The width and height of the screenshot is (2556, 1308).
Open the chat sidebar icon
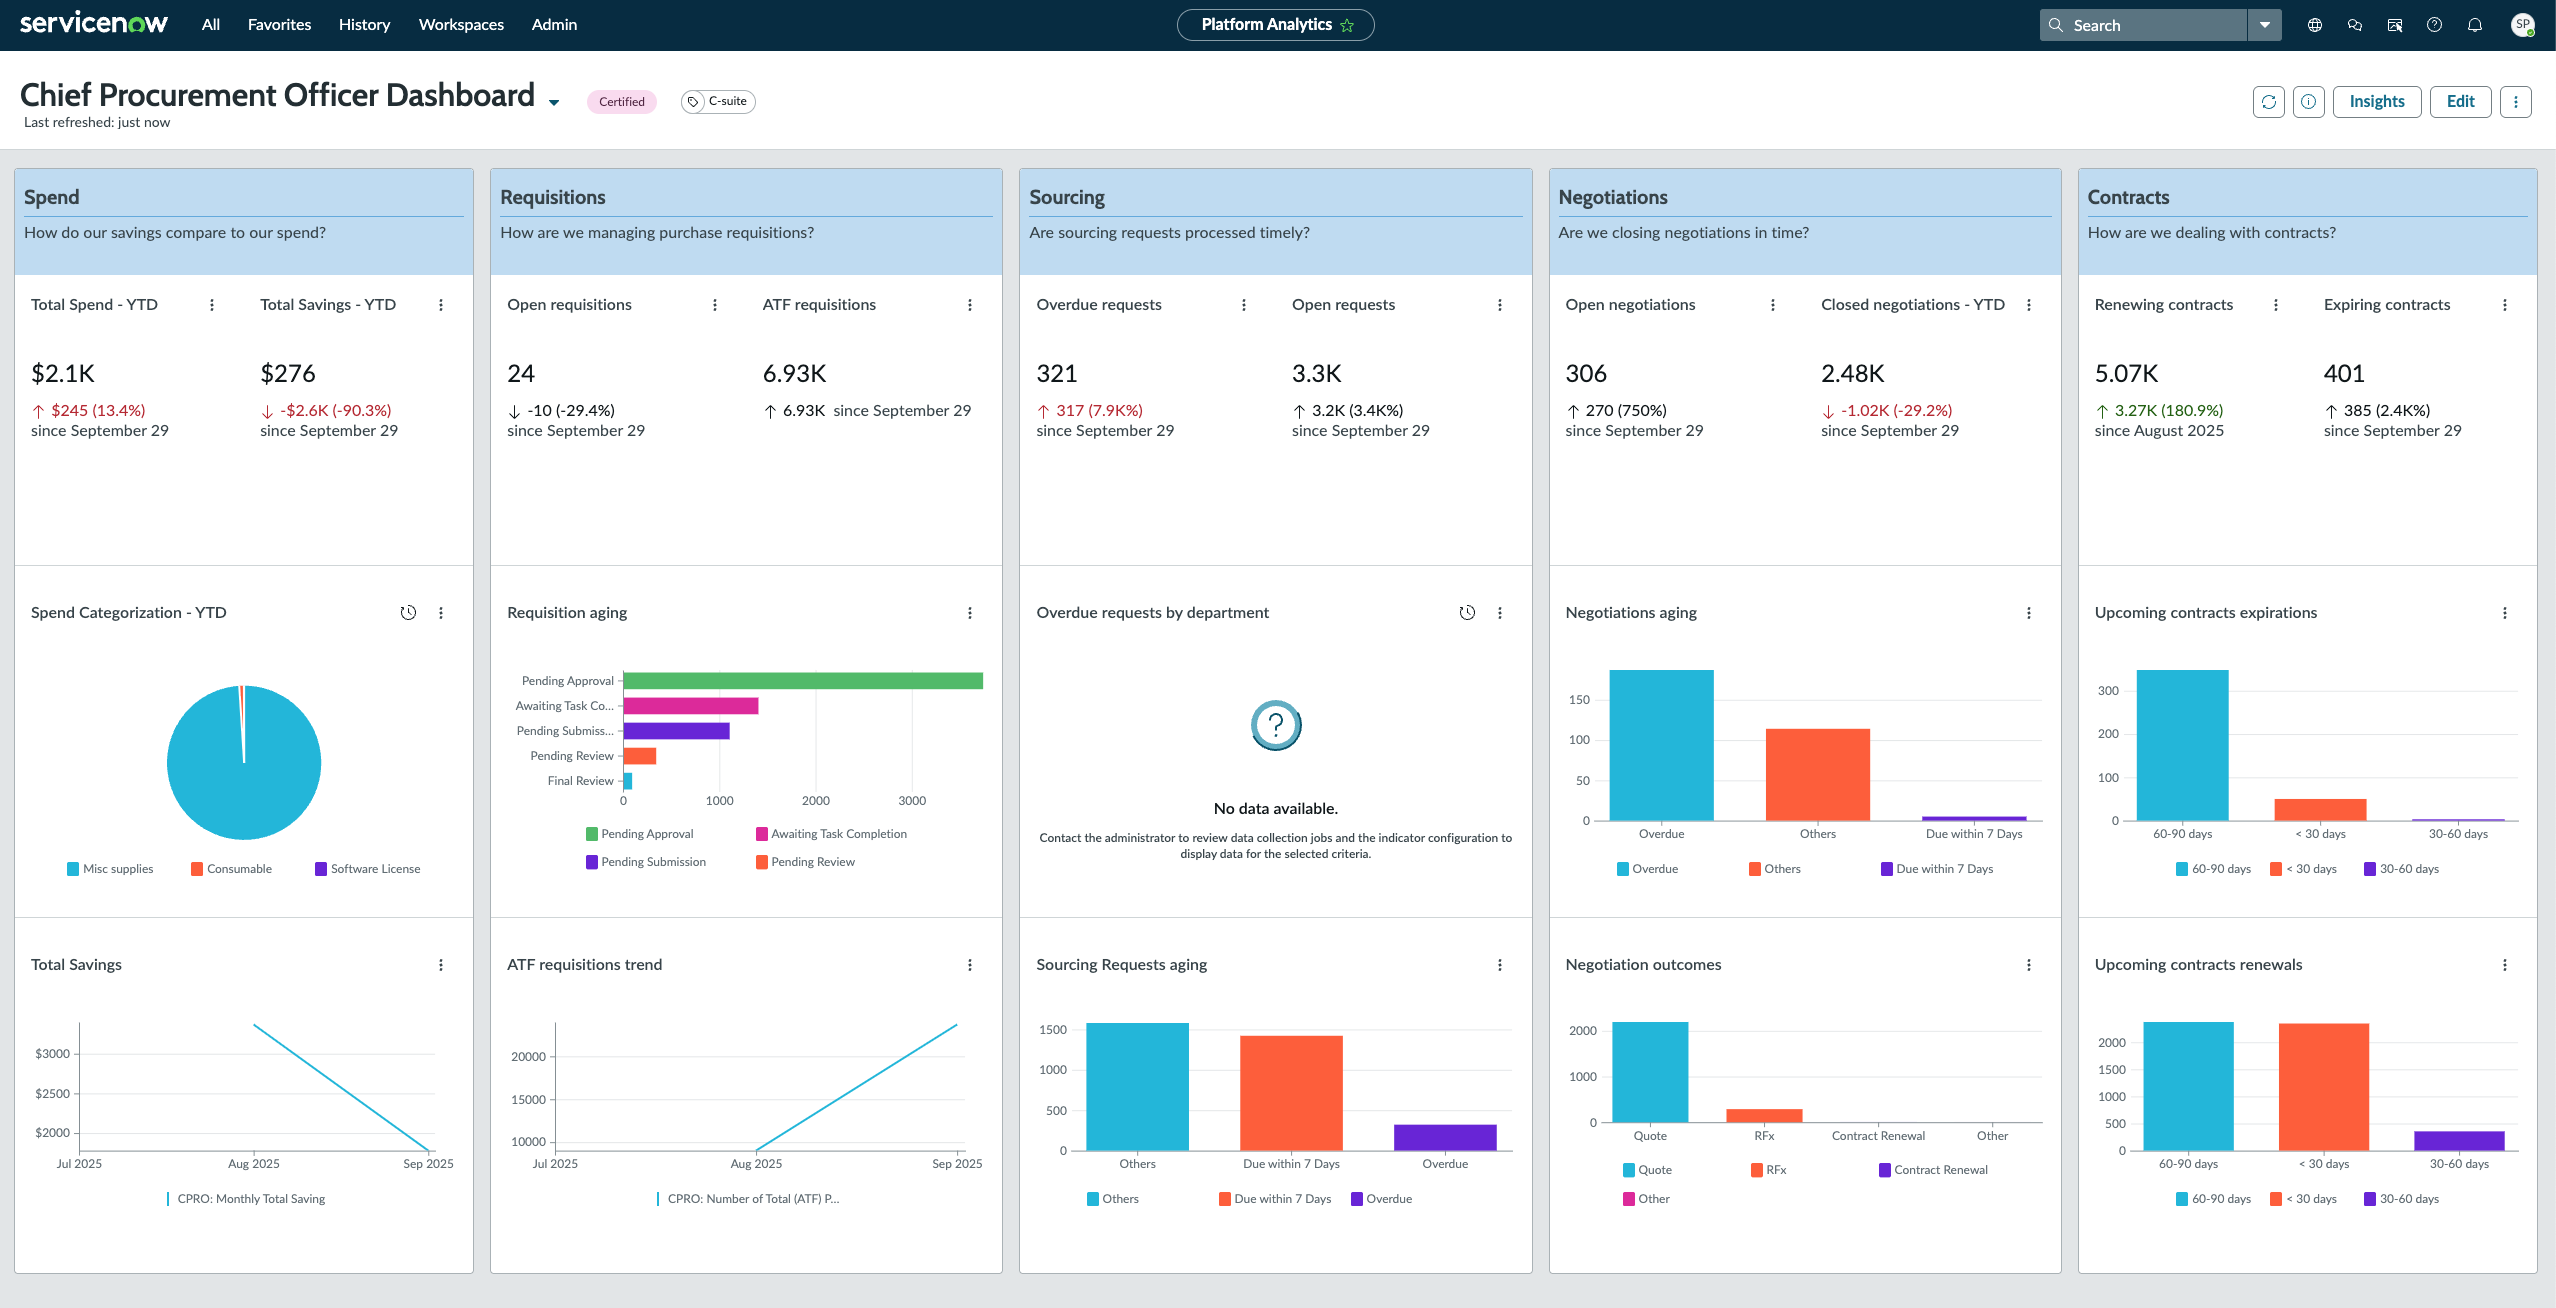point(2354,25)
